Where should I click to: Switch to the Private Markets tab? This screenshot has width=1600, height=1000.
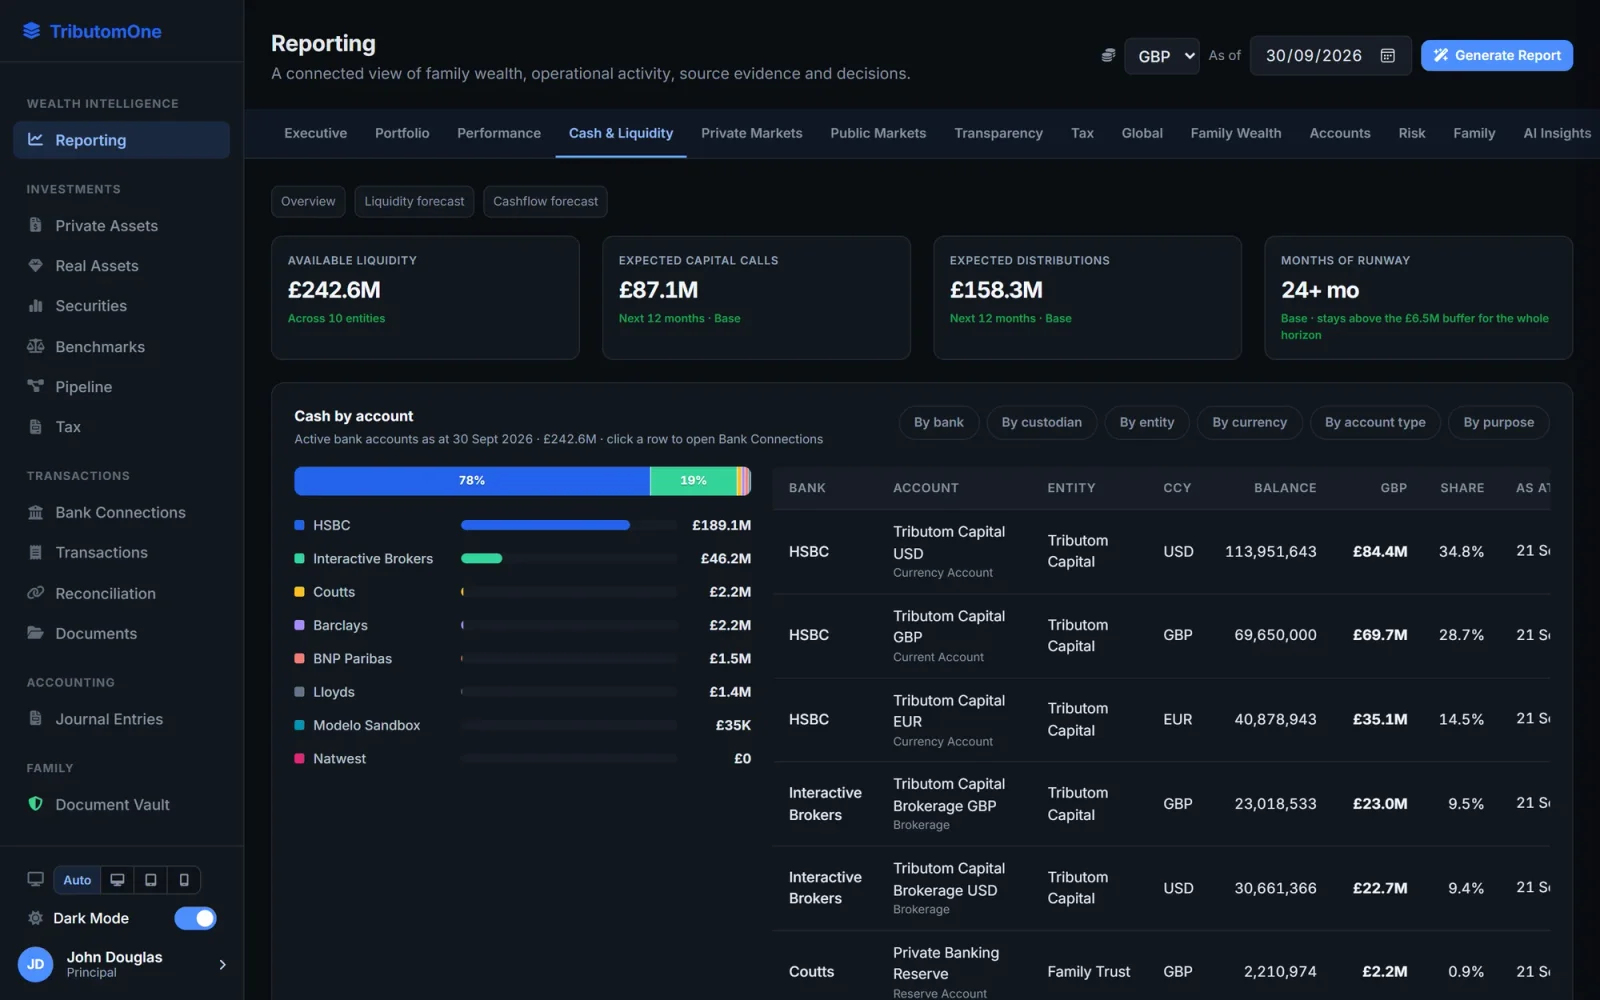click(x=752, y=133)
